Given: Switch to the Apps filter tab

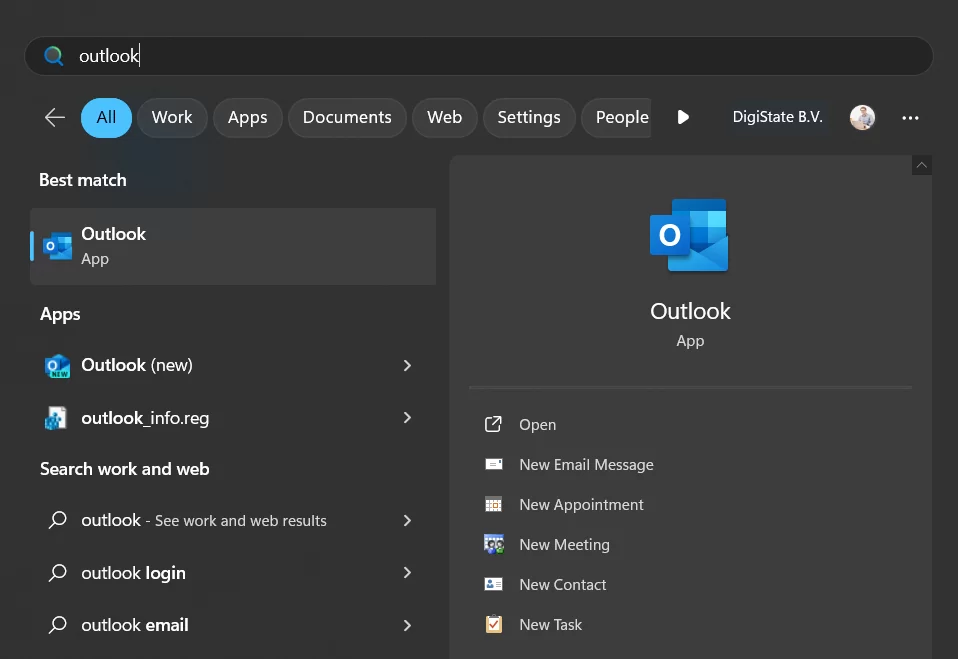Looking at the screenshot, I should [247, 117].
